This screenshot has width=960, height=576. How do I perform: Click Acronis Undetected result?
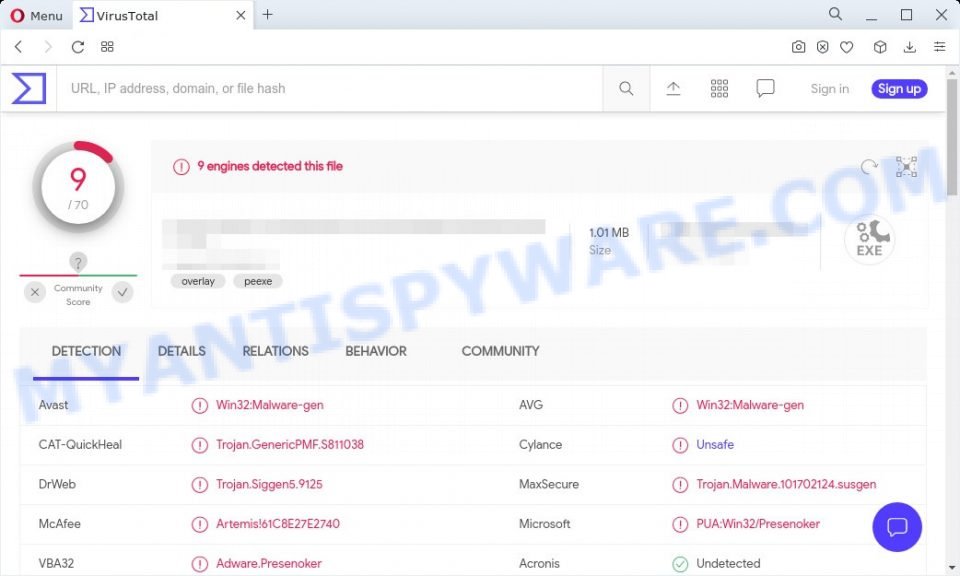(x=728, y=563)
